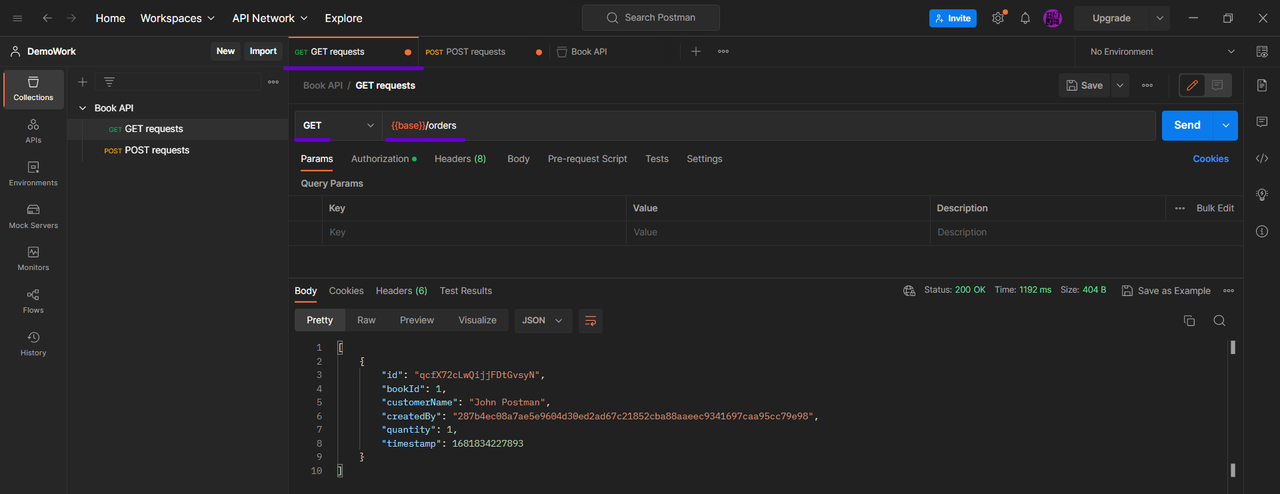Image resolution: width=1280 pixels, height=494 pixels.
Task: Open the code snippet icon
Action: click(x=1261, y=158)
